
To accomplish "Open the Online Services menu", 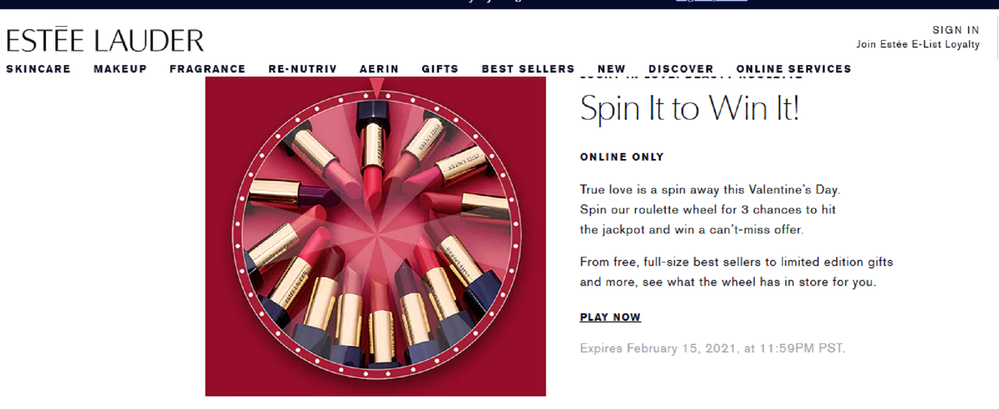I will (794, 69).
